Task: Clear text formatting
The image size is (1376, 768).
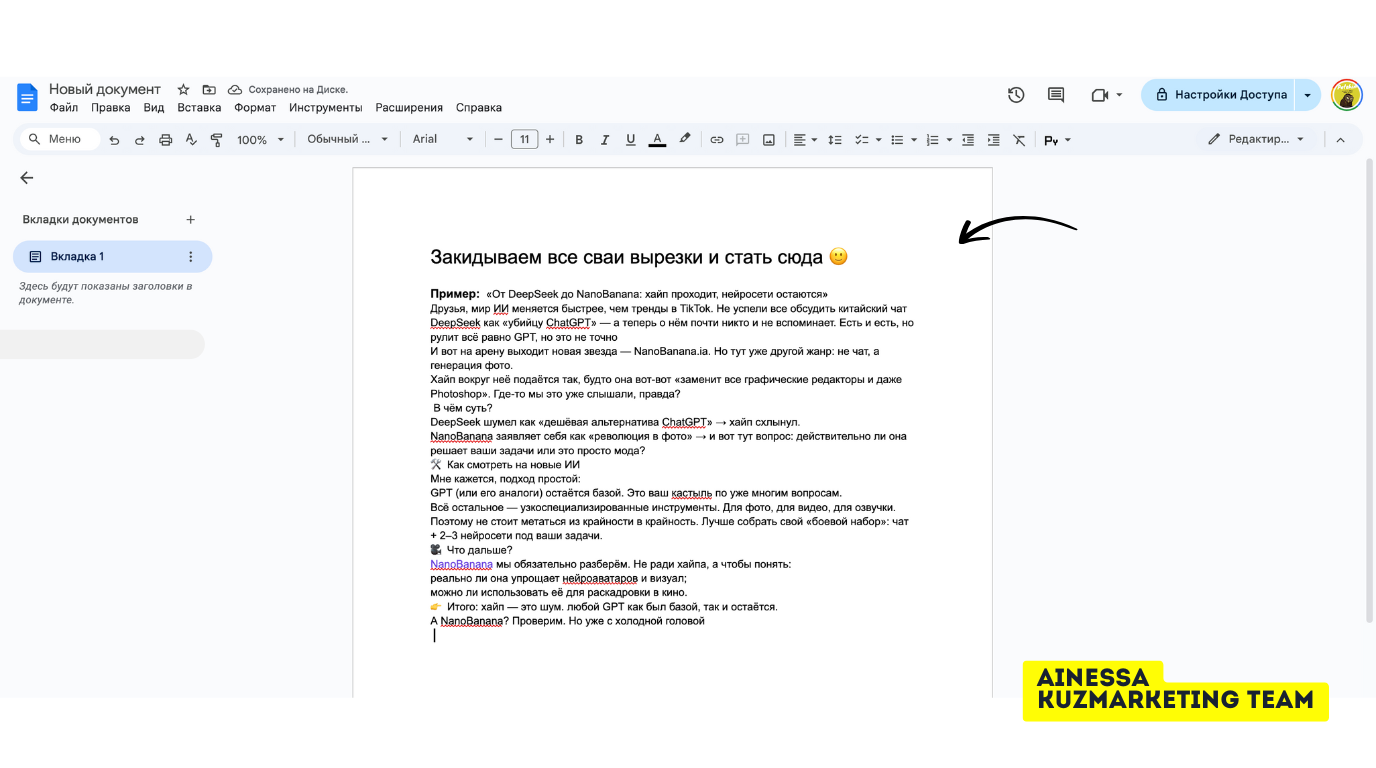Action: click(1019, 140)
